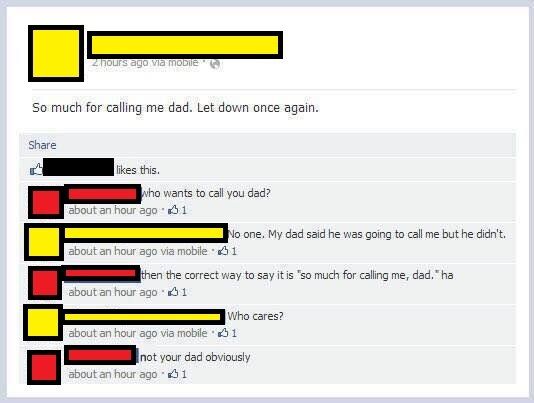Screen dimensions: 534x403
Task: Click like icon on 'who wants to call you dad?' comment
Action: [173, 210]
